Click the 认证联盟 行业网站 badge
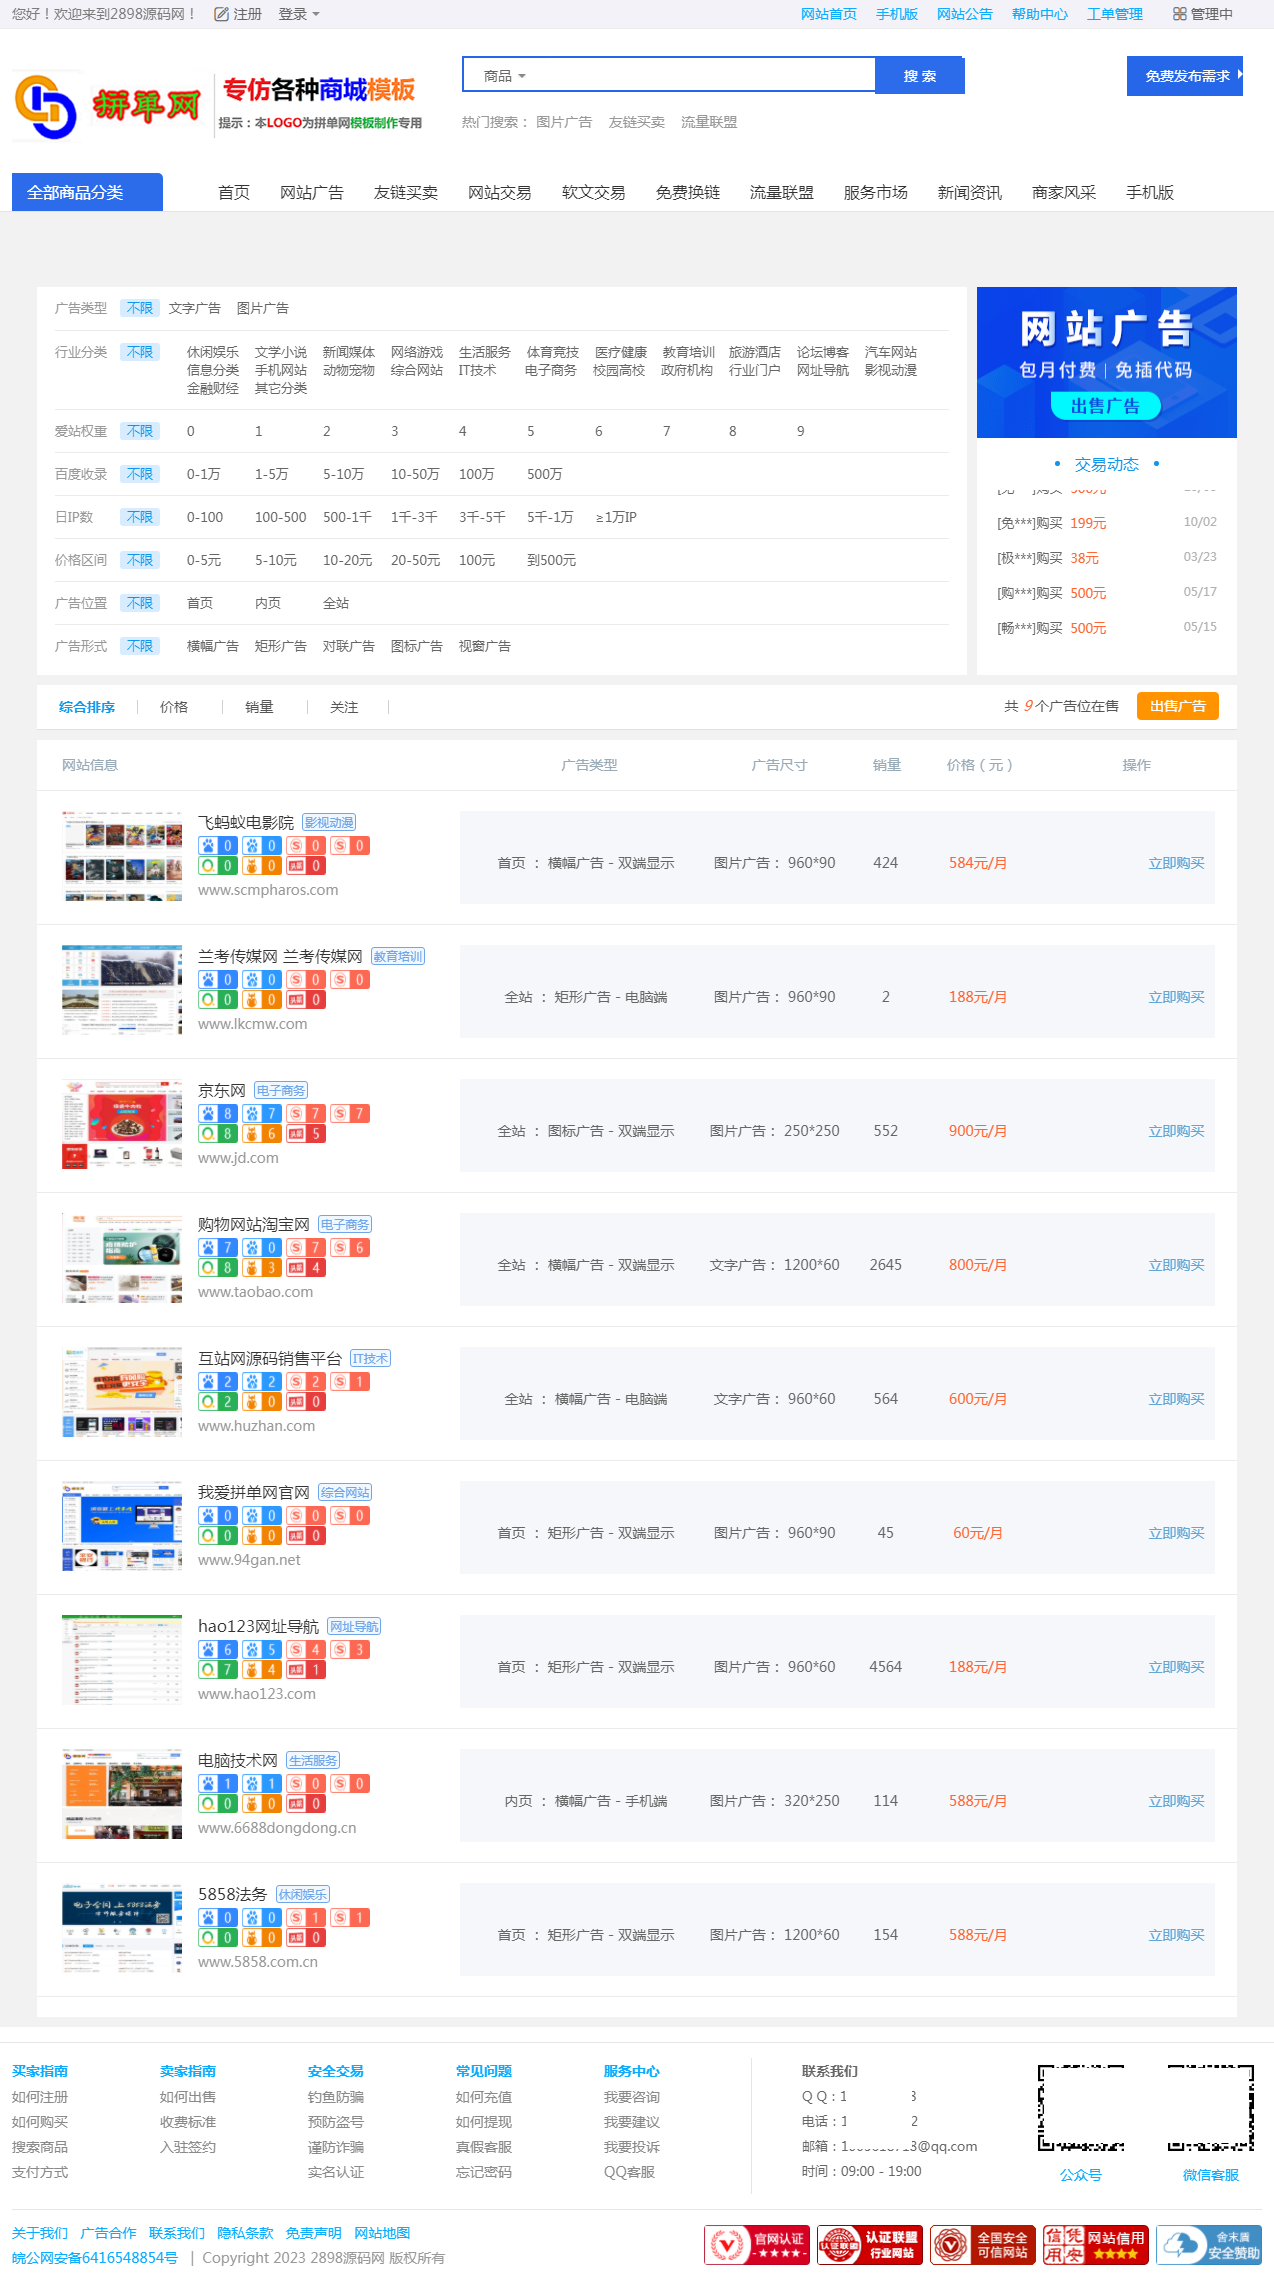 tap(869, 2245)
